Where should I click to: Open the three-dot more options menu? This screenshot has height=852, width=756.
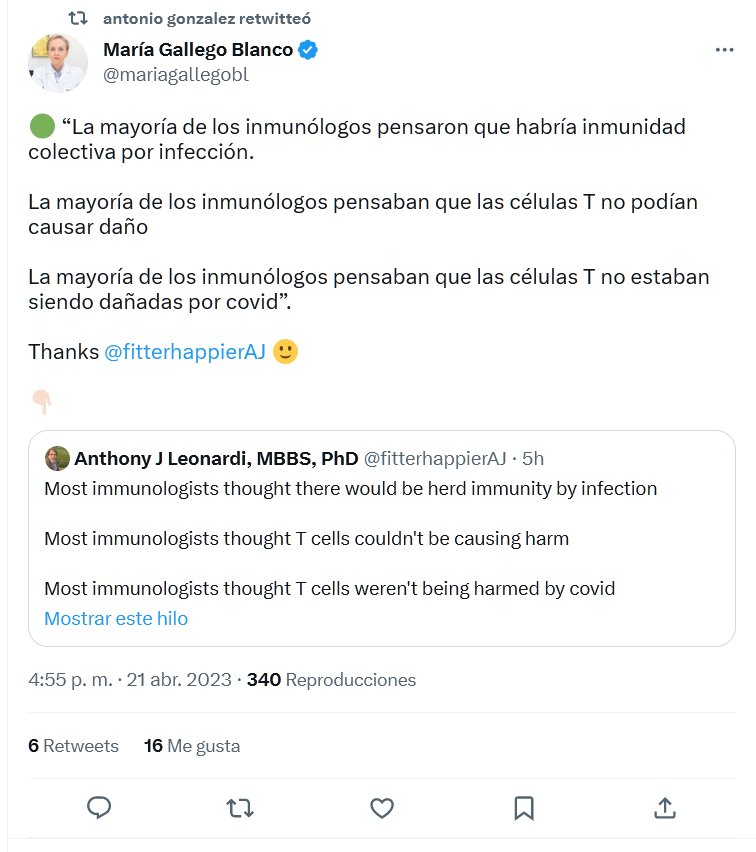click(x=725, y=50)
